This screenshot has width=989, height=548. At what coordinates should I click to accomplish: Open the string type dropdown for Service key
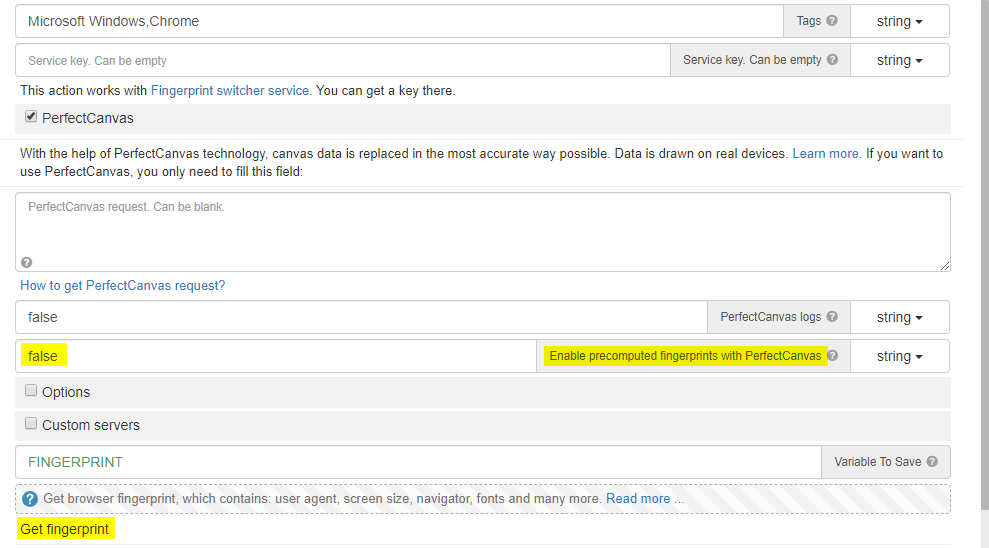coord(899,61)
